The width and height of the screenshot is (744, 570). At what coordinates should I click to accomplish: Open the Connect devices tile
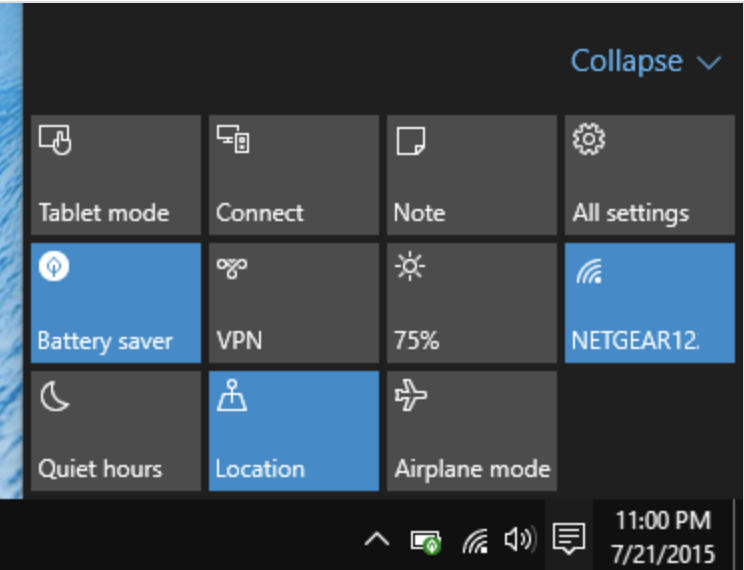point(294,175)
